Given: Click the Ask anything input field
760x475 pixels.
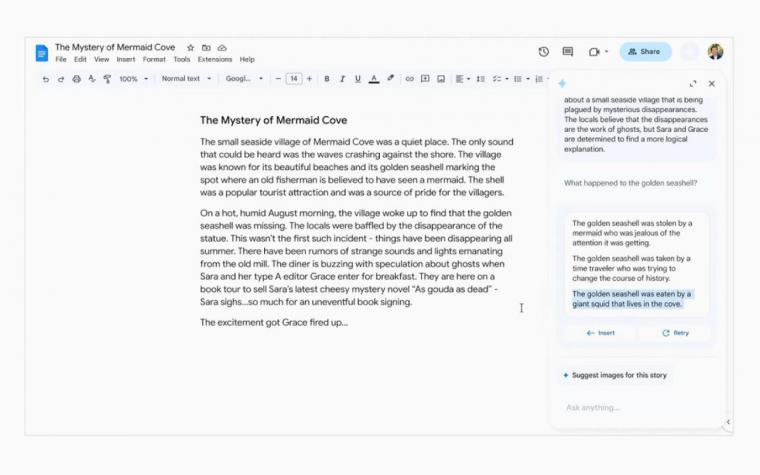Looking at the screenshot, I should click(x=637, y=408).
